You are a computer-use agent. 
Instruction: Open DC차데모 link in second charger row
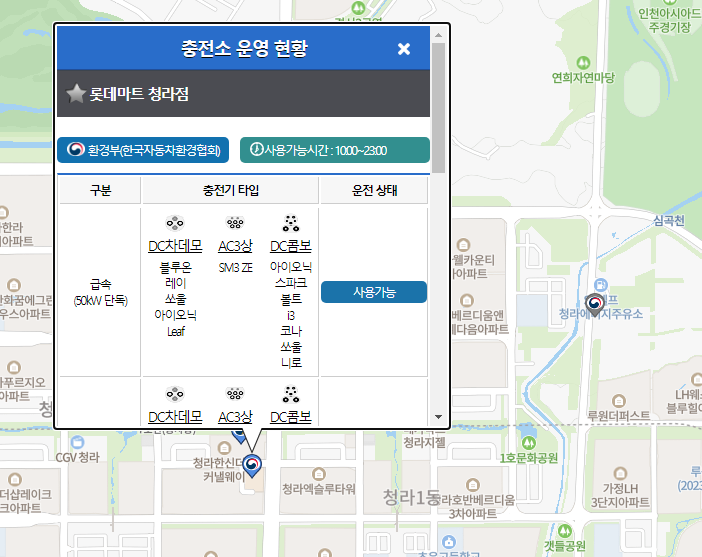175,417
